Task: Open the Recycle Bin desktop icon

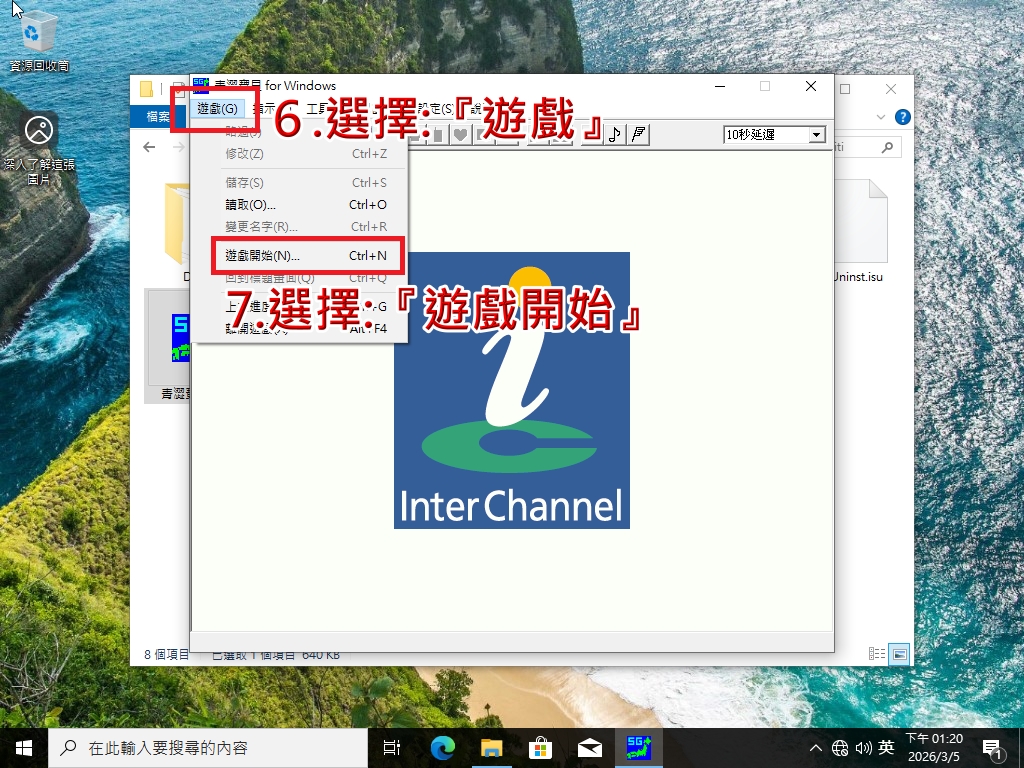Action: pos(39,40)
